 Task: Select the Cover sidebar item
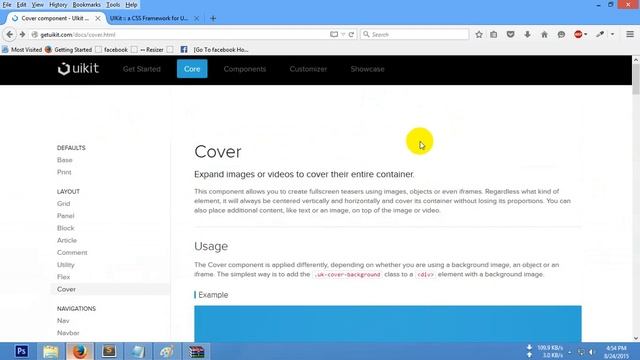tap(110, 289)
